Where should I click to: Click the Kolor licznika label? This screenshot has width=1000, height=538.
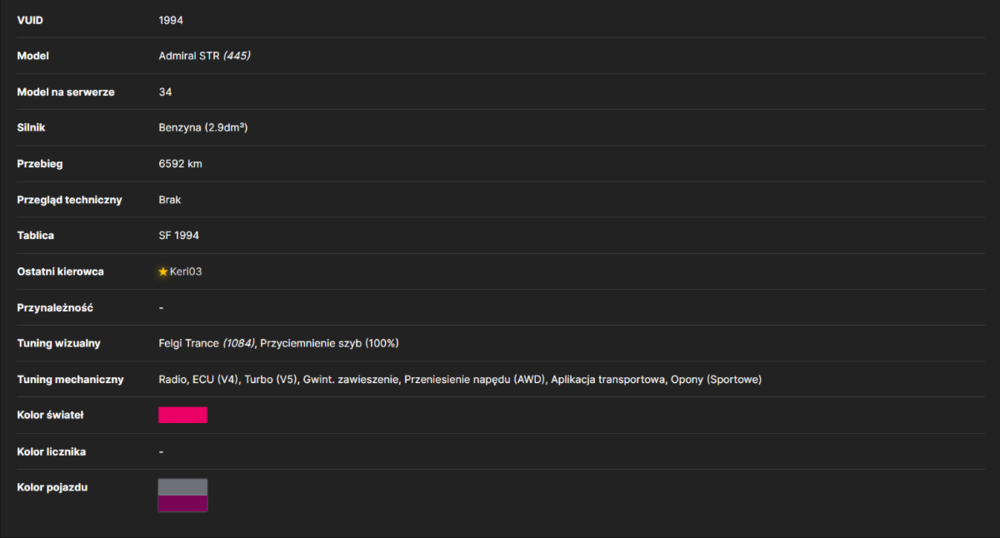[x=51, y=451]
